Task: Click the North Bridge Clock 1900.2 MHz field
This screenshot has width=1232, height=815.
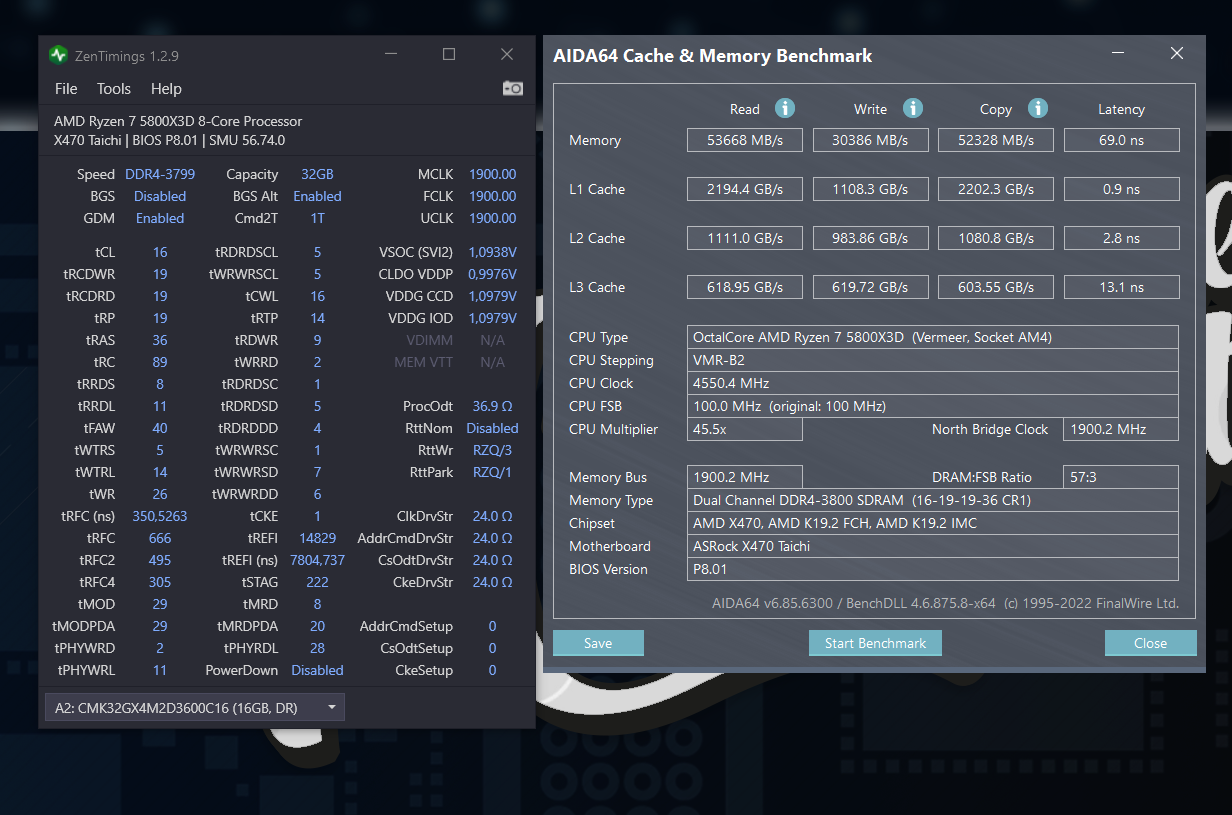Action: click(1121, 429)
